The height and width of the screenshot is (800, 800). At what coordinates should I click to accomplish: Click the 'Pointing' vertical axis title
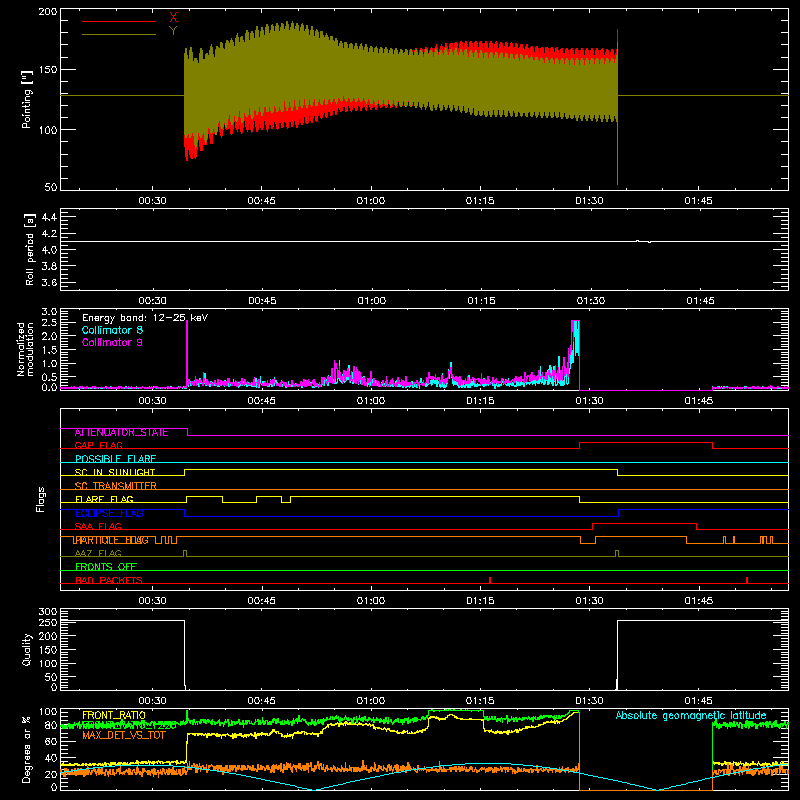coord(27,99)
